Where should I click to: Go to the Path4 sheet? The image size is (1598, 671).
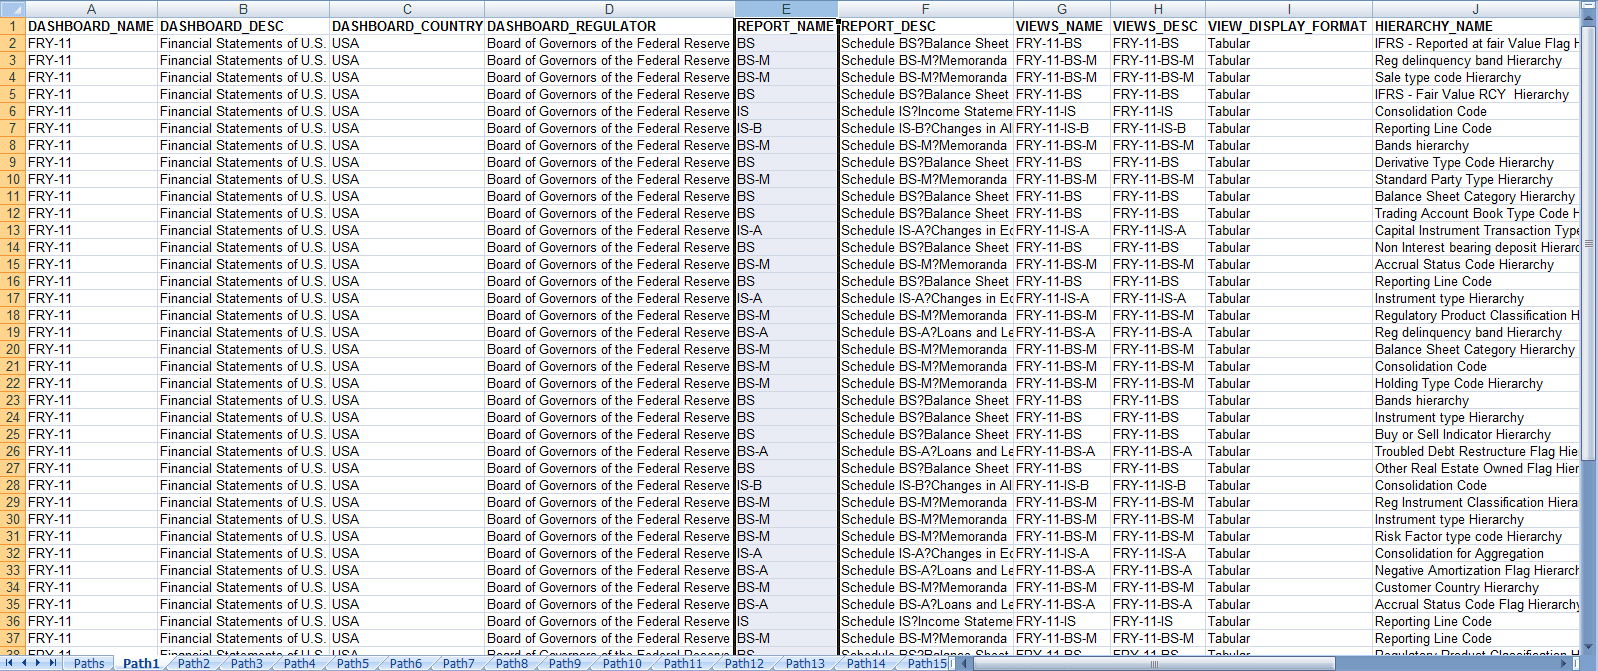tap(300, 663)
